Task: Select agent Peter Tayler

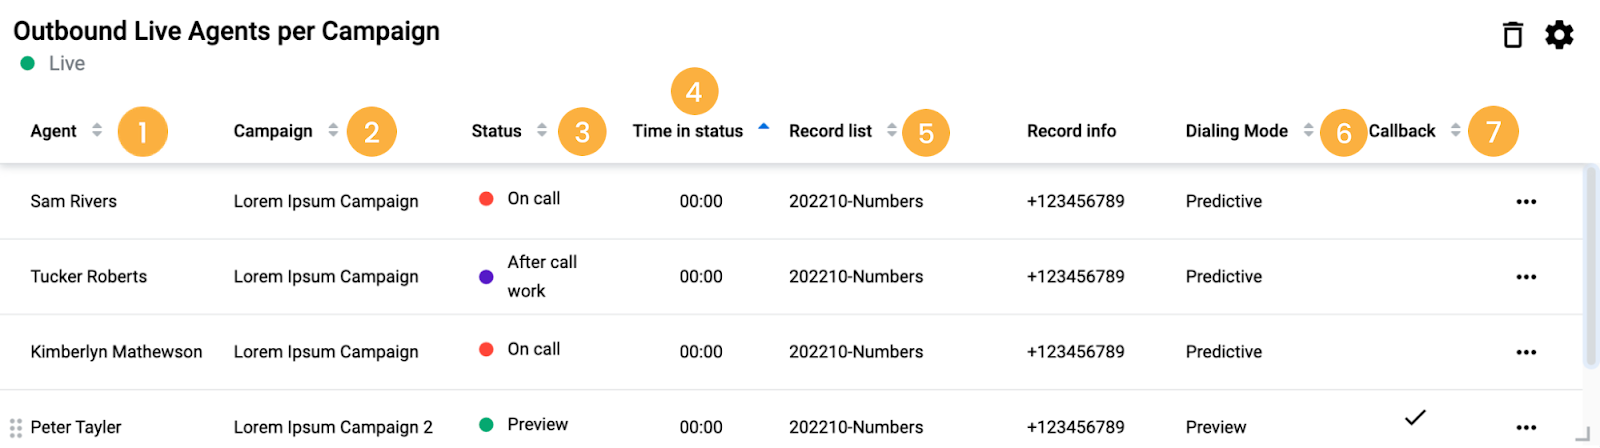Action: [x=76, y=427]
